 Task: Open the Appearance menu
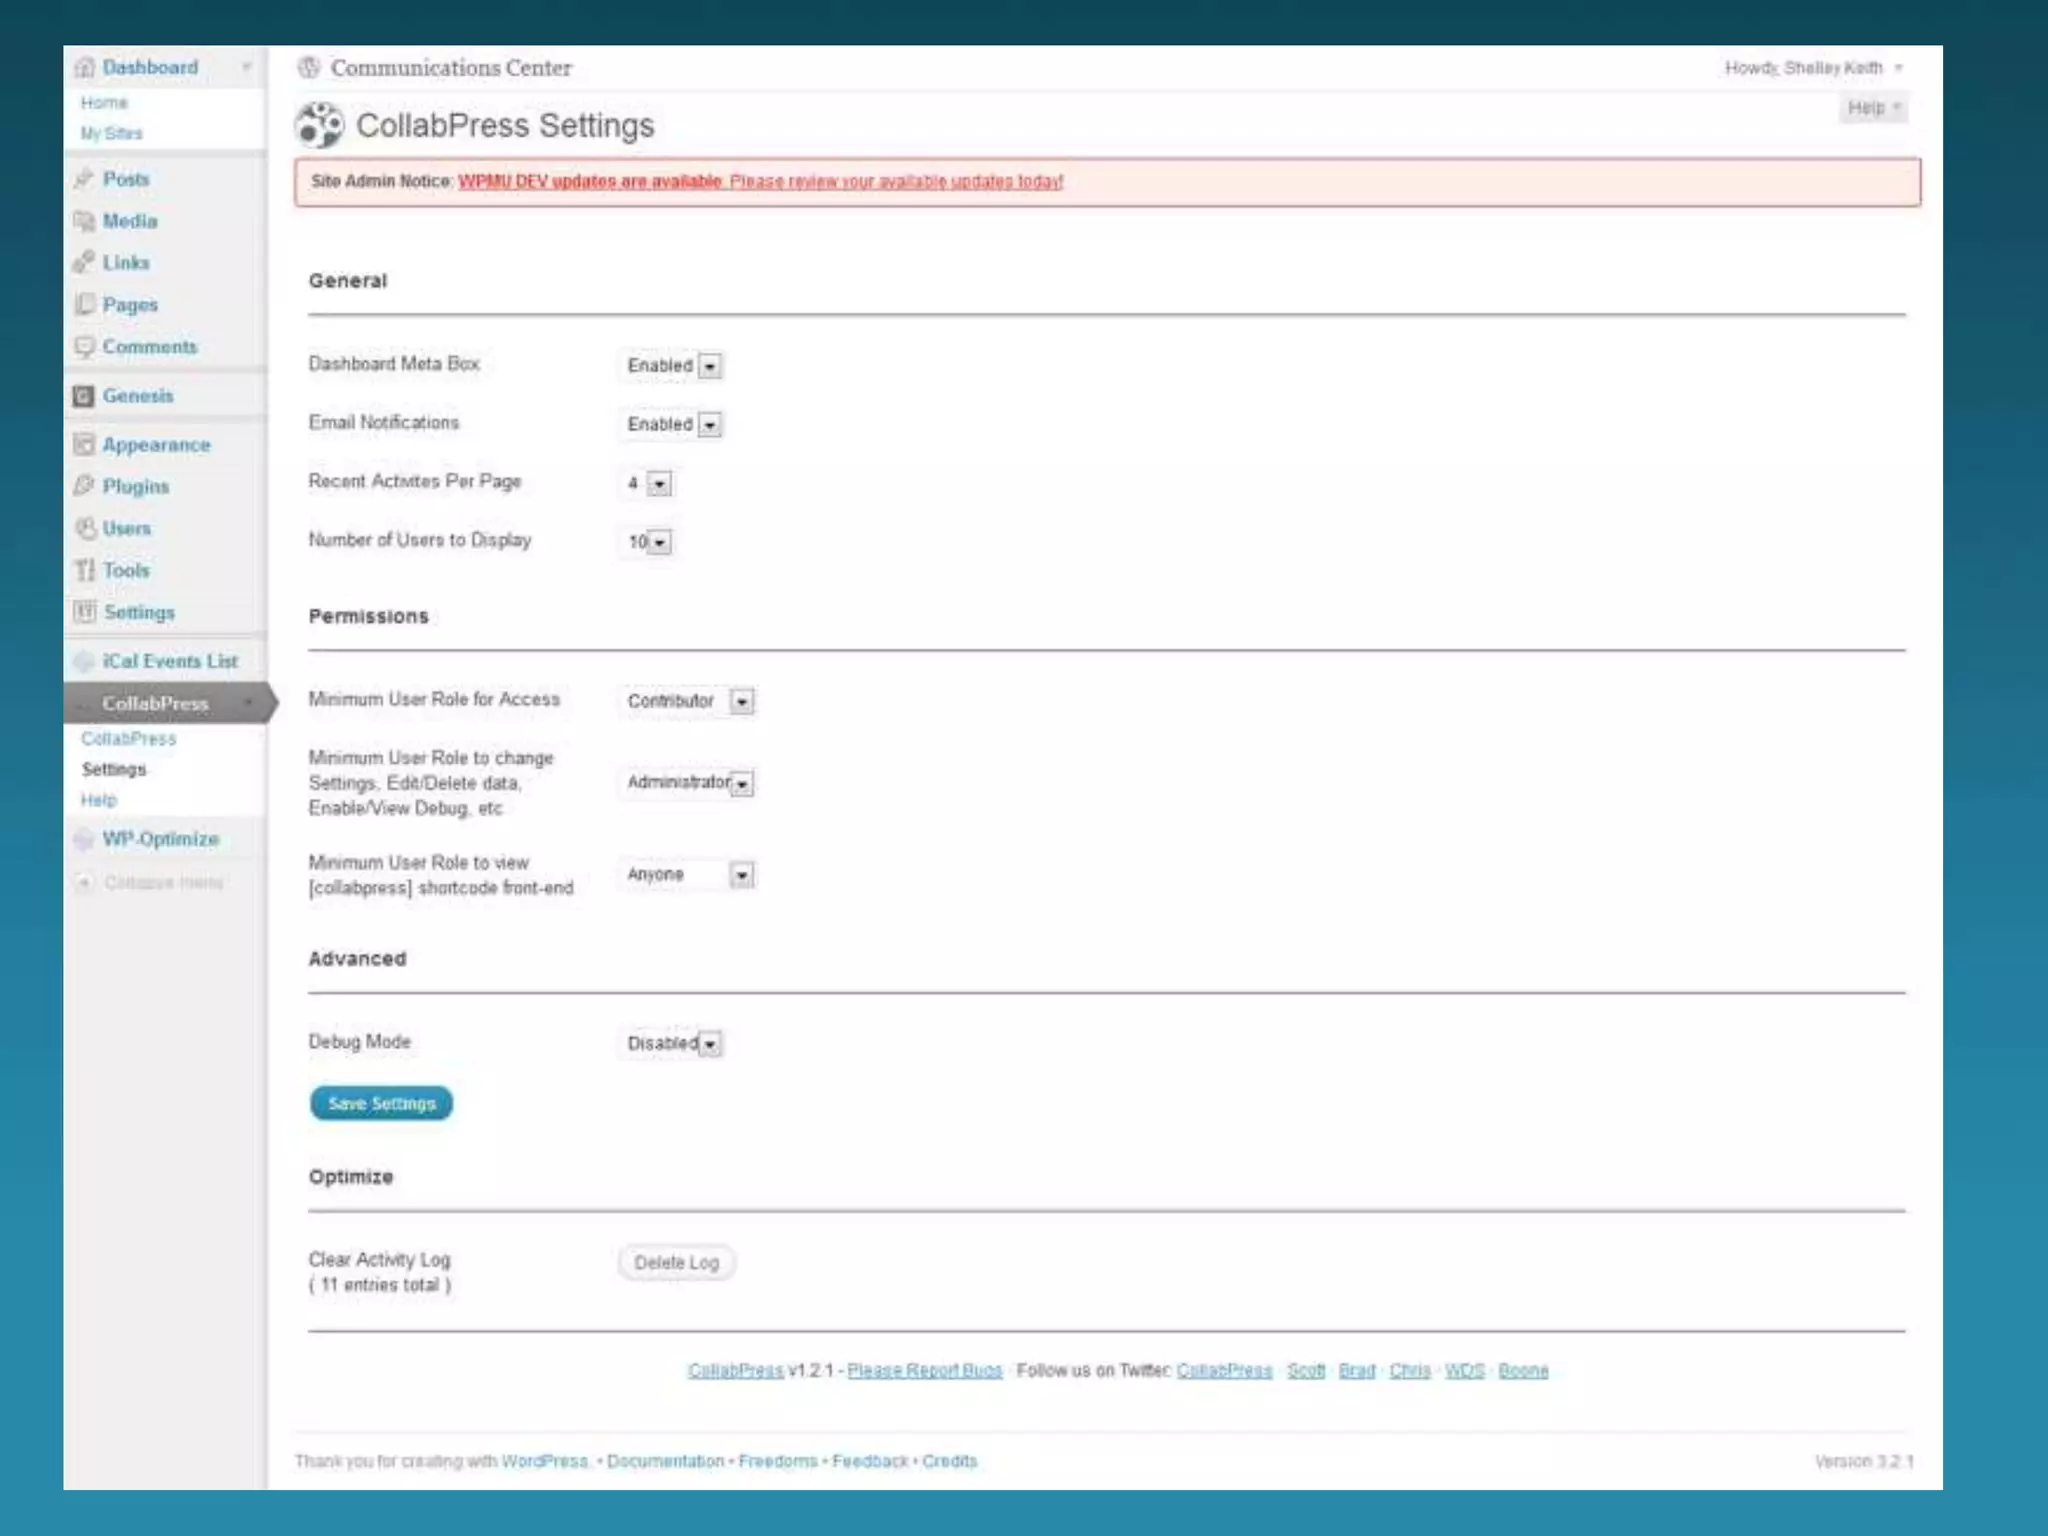[x=156, y=445]
